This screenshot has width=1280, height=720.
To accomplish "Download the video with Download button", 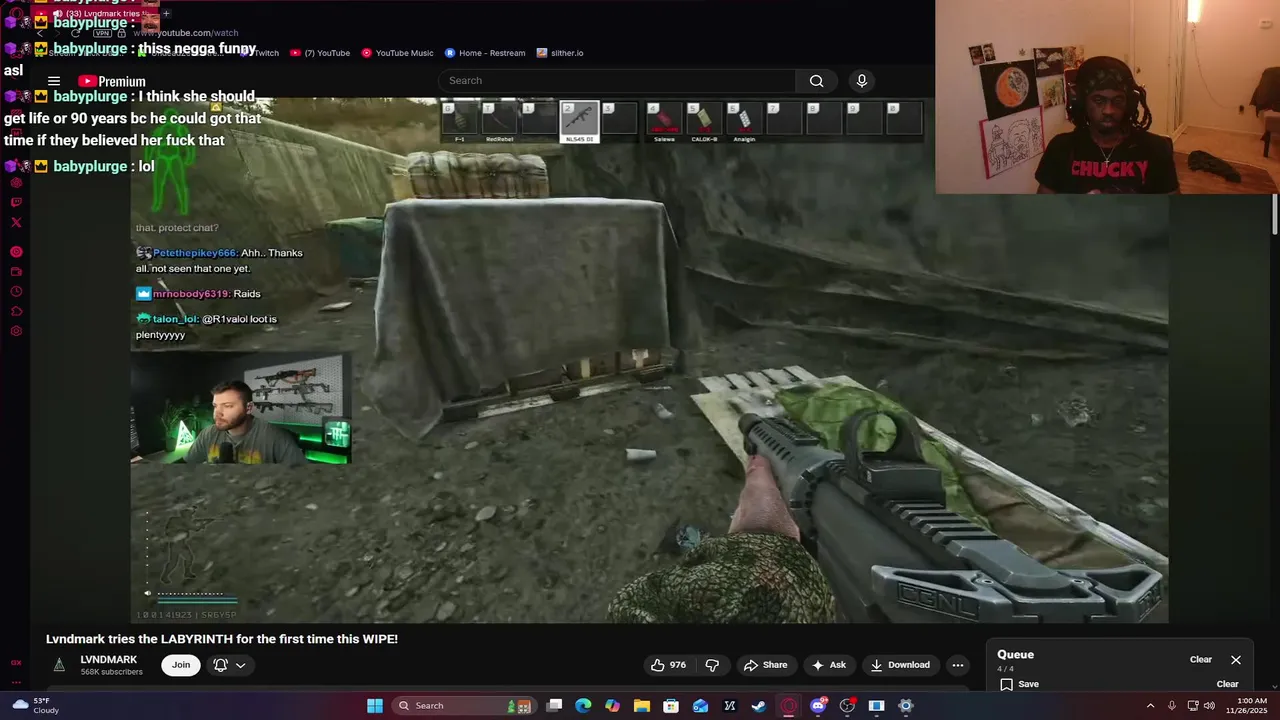I will coord(900,665).
